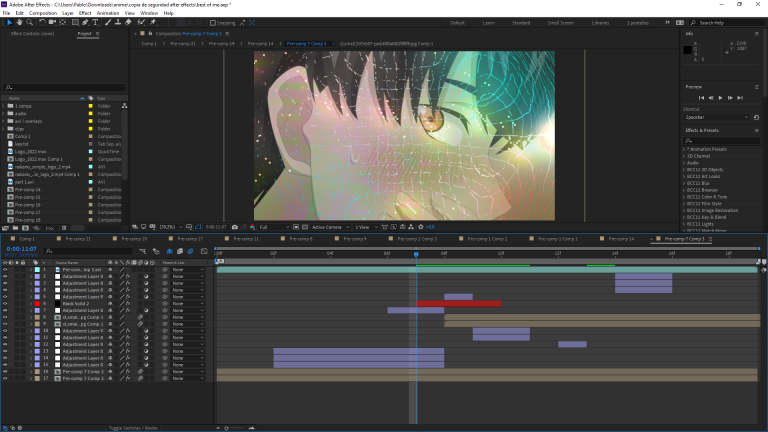Select the Horizontal Type tool
This screenshot has height=432, width=768.
pos(95,23)
